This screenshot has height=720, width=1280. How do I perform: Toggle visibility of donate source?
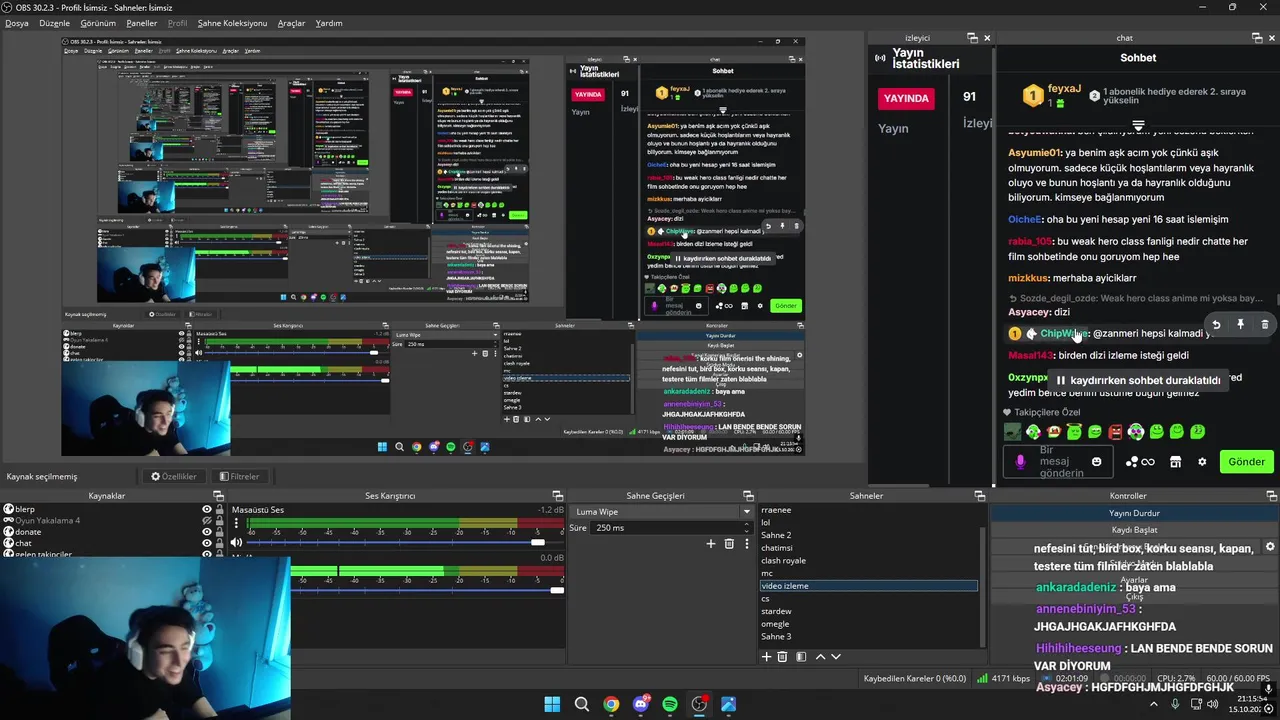pos(207,532)
